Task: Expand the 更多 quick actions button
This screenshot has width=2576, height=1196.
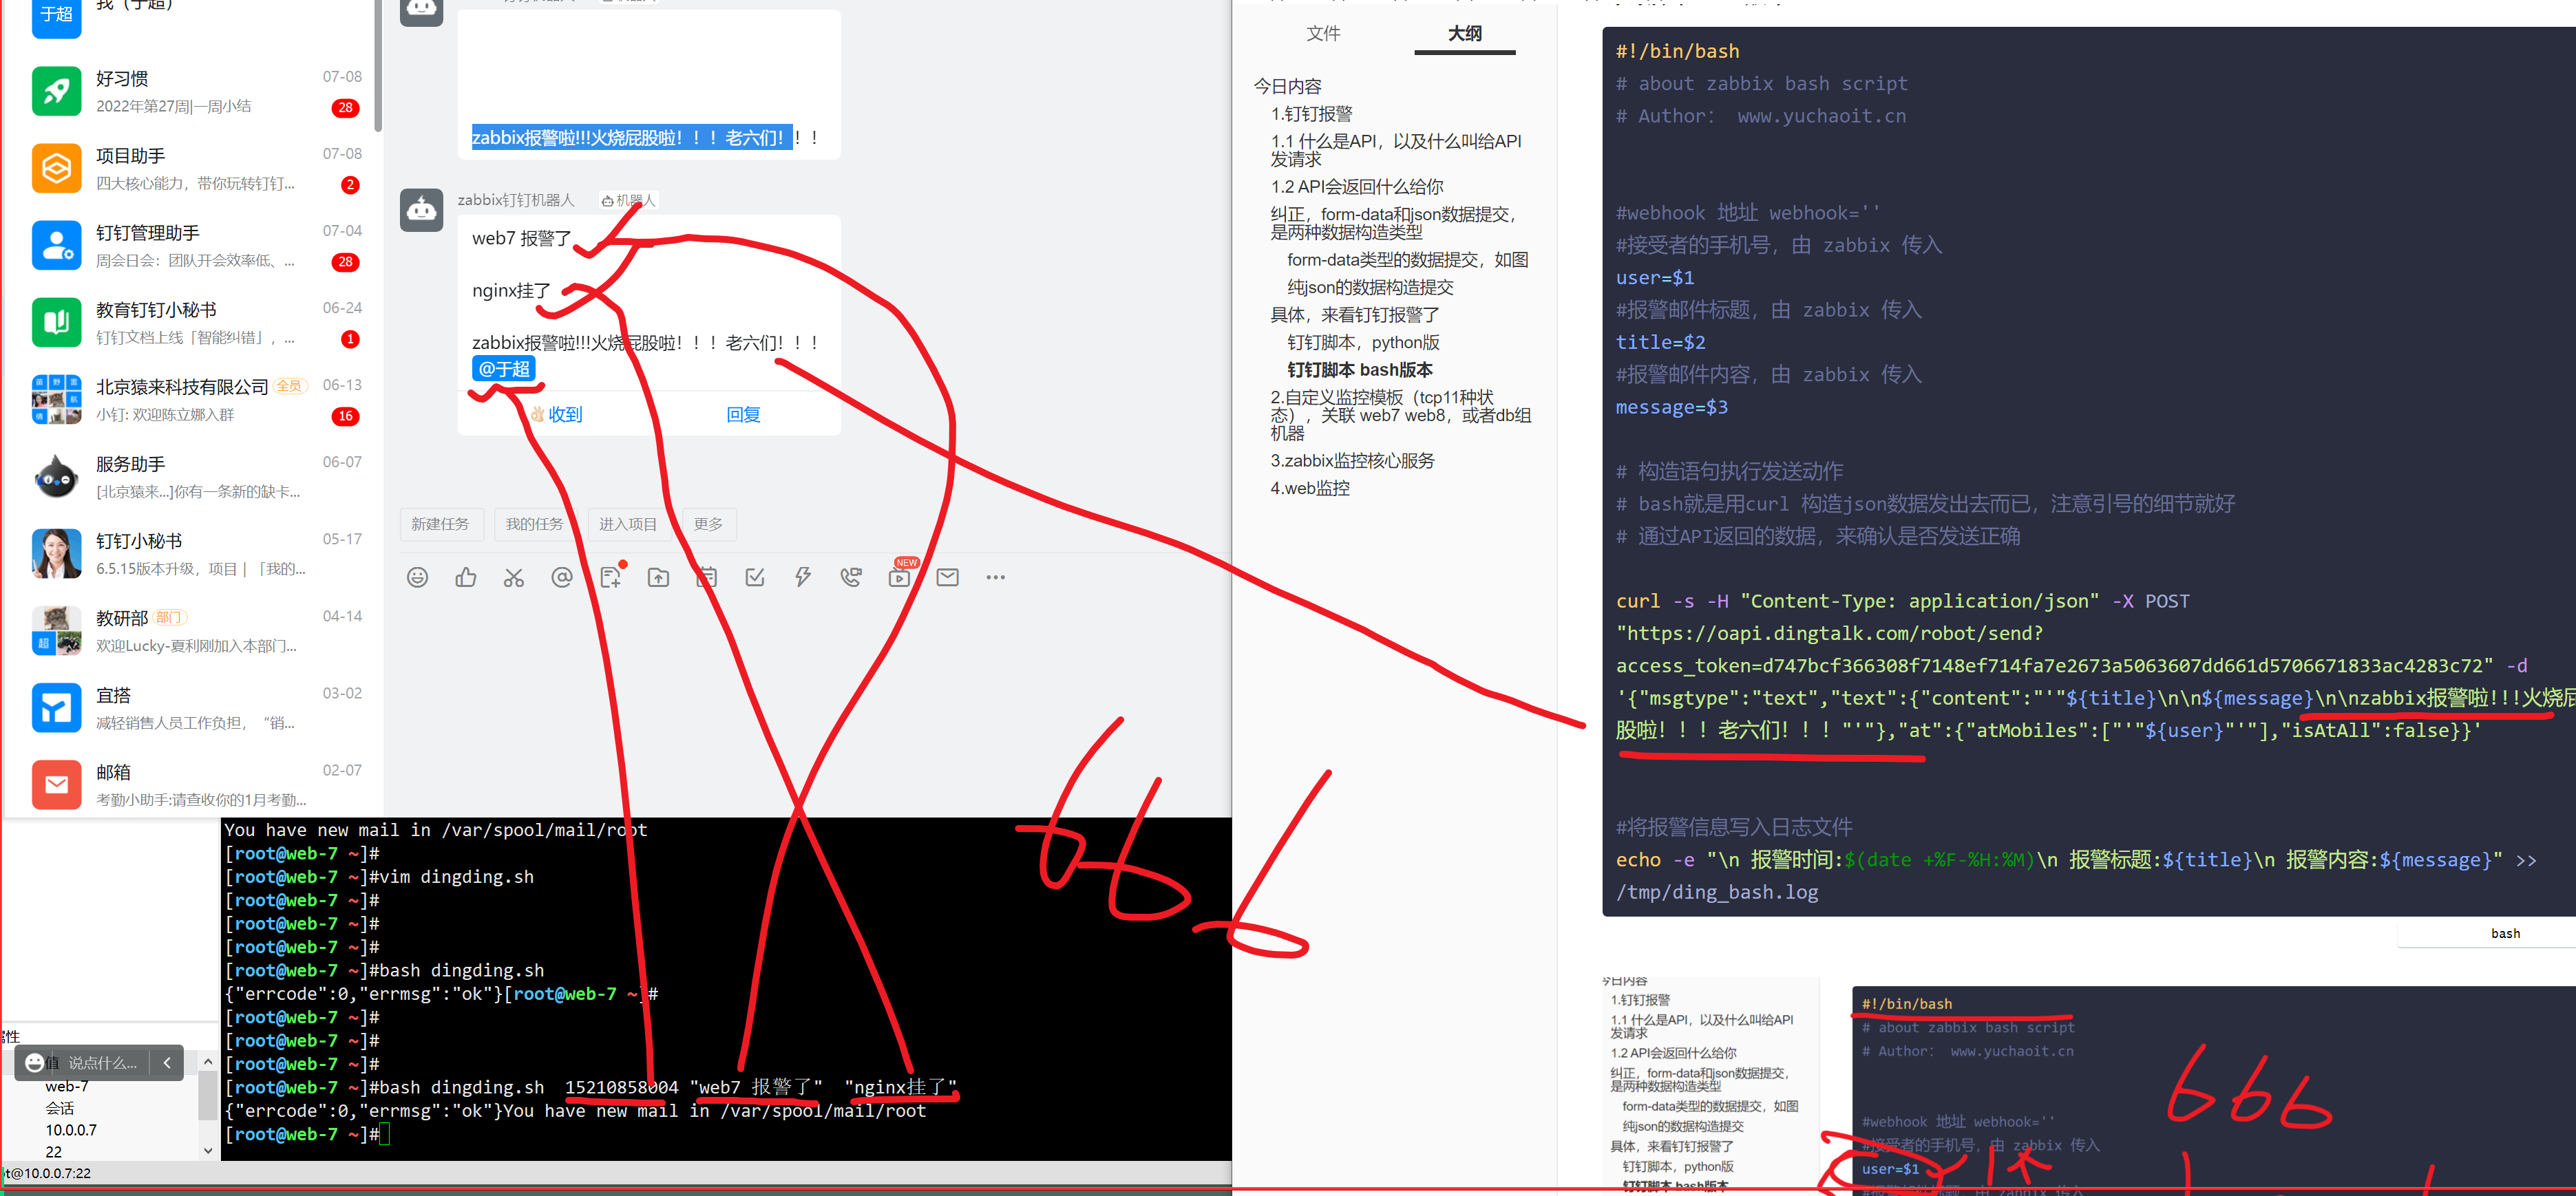Action: 708,524
